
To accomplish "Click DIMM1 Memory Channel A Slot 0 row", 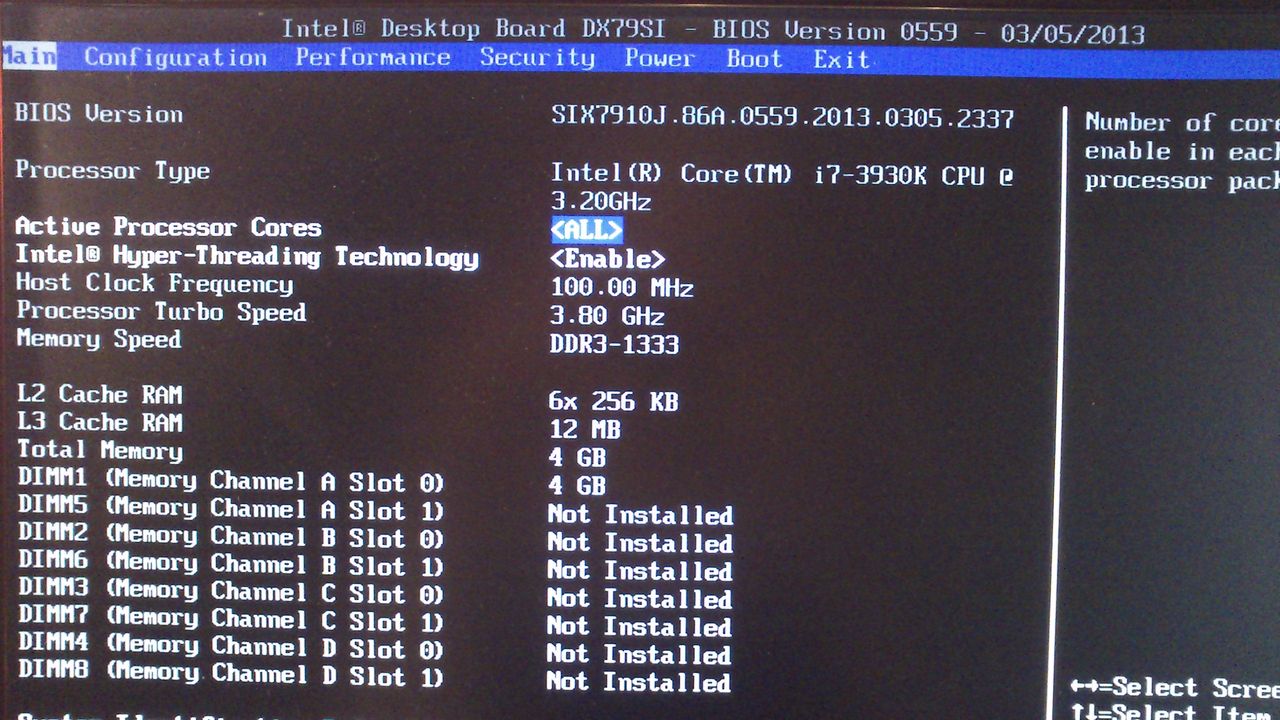I will [231, 481].
